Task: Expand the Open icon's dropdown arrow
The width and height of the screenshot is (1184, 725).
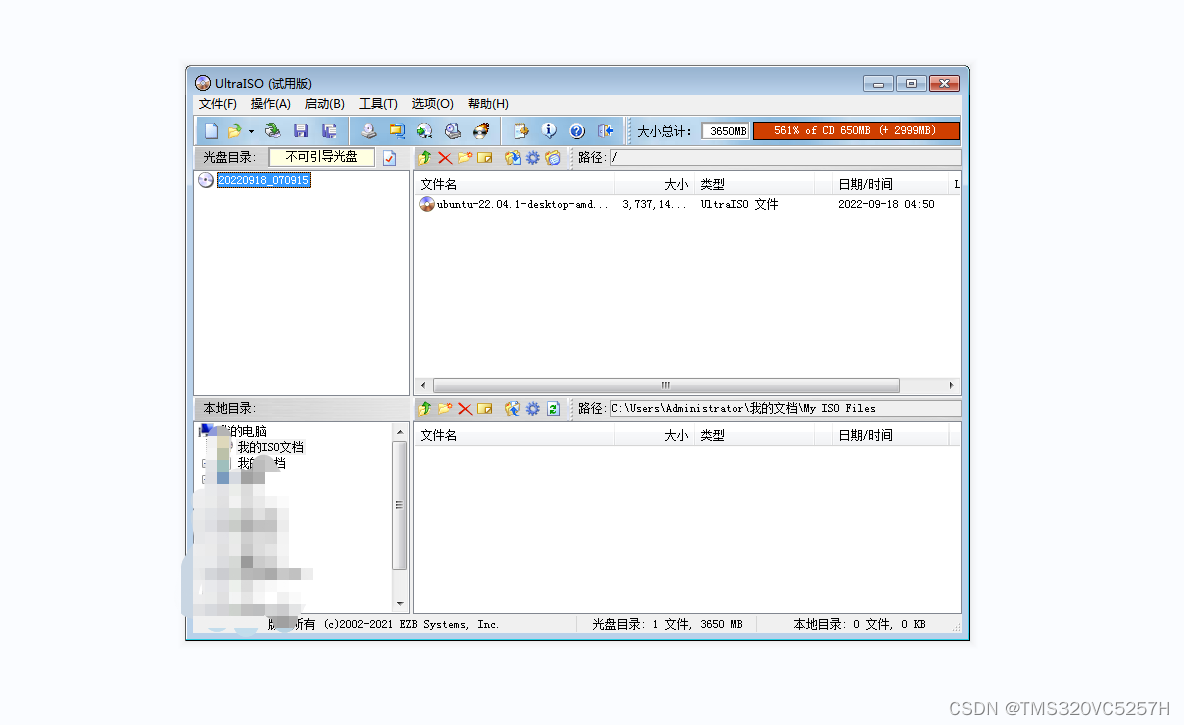Action: coord(251,131)
